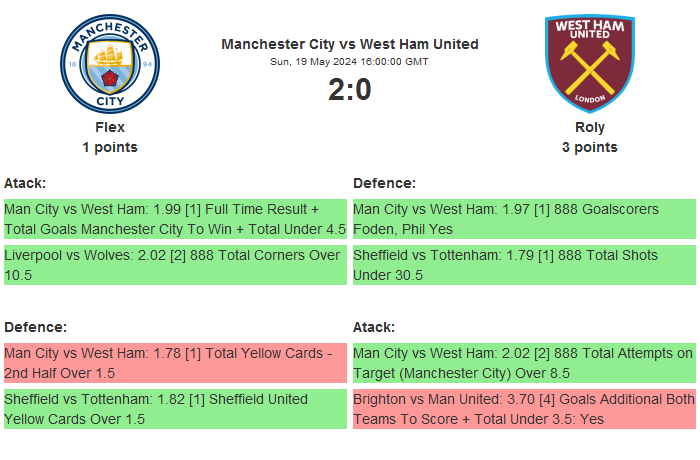
Task: Select the Total Attempts on Target Over 8.5 bet
Action: tap(524, 363)
